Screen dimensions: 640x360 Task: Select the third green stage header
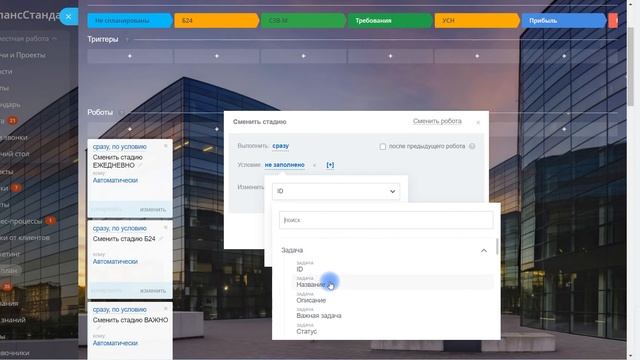pos(303,20)
